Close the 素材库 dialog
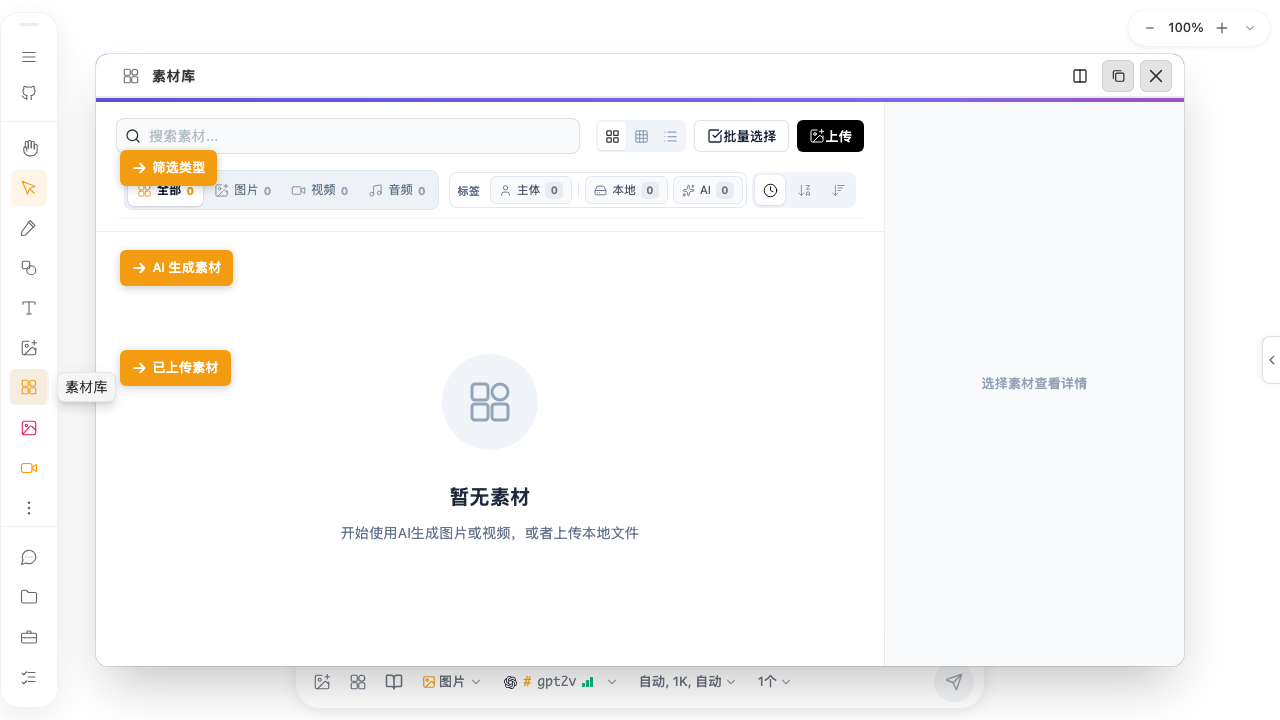This screenshot has width=1280, height=720. [1156, 76]
